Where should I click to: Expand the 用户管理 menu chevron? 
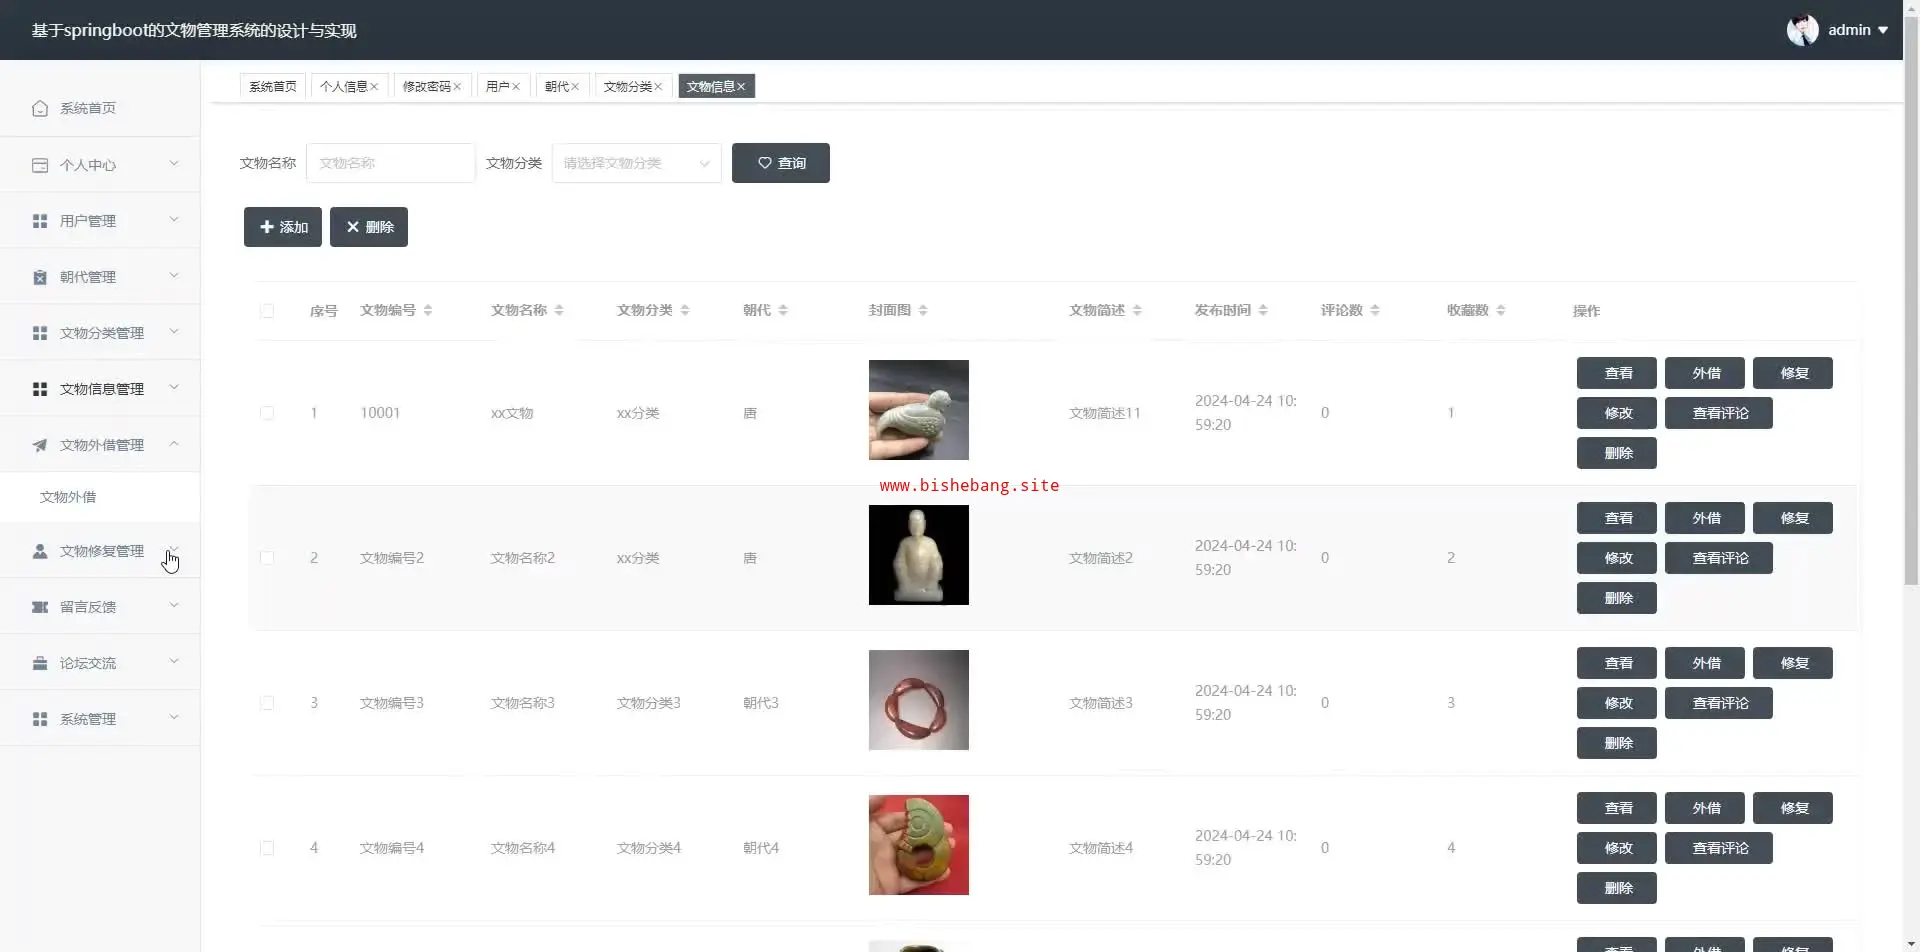click(174, 219)
